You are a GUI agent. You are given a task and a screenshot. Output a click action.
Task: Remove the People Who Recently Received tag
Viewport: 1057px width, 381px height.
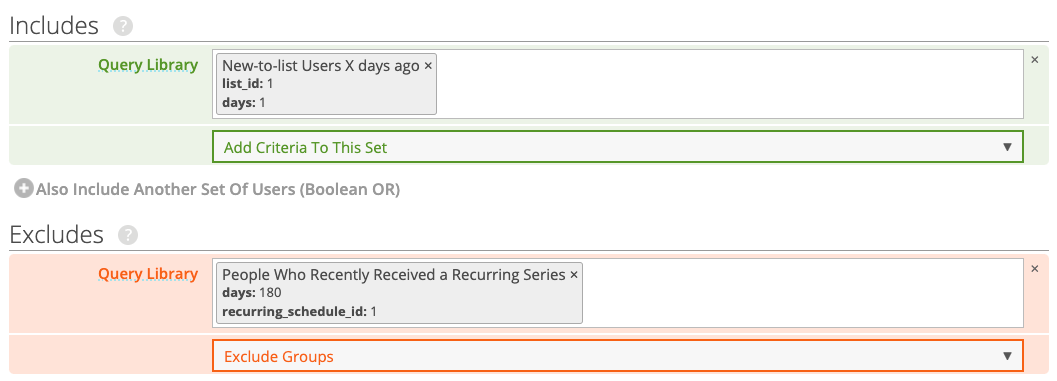tap(574, 275)
